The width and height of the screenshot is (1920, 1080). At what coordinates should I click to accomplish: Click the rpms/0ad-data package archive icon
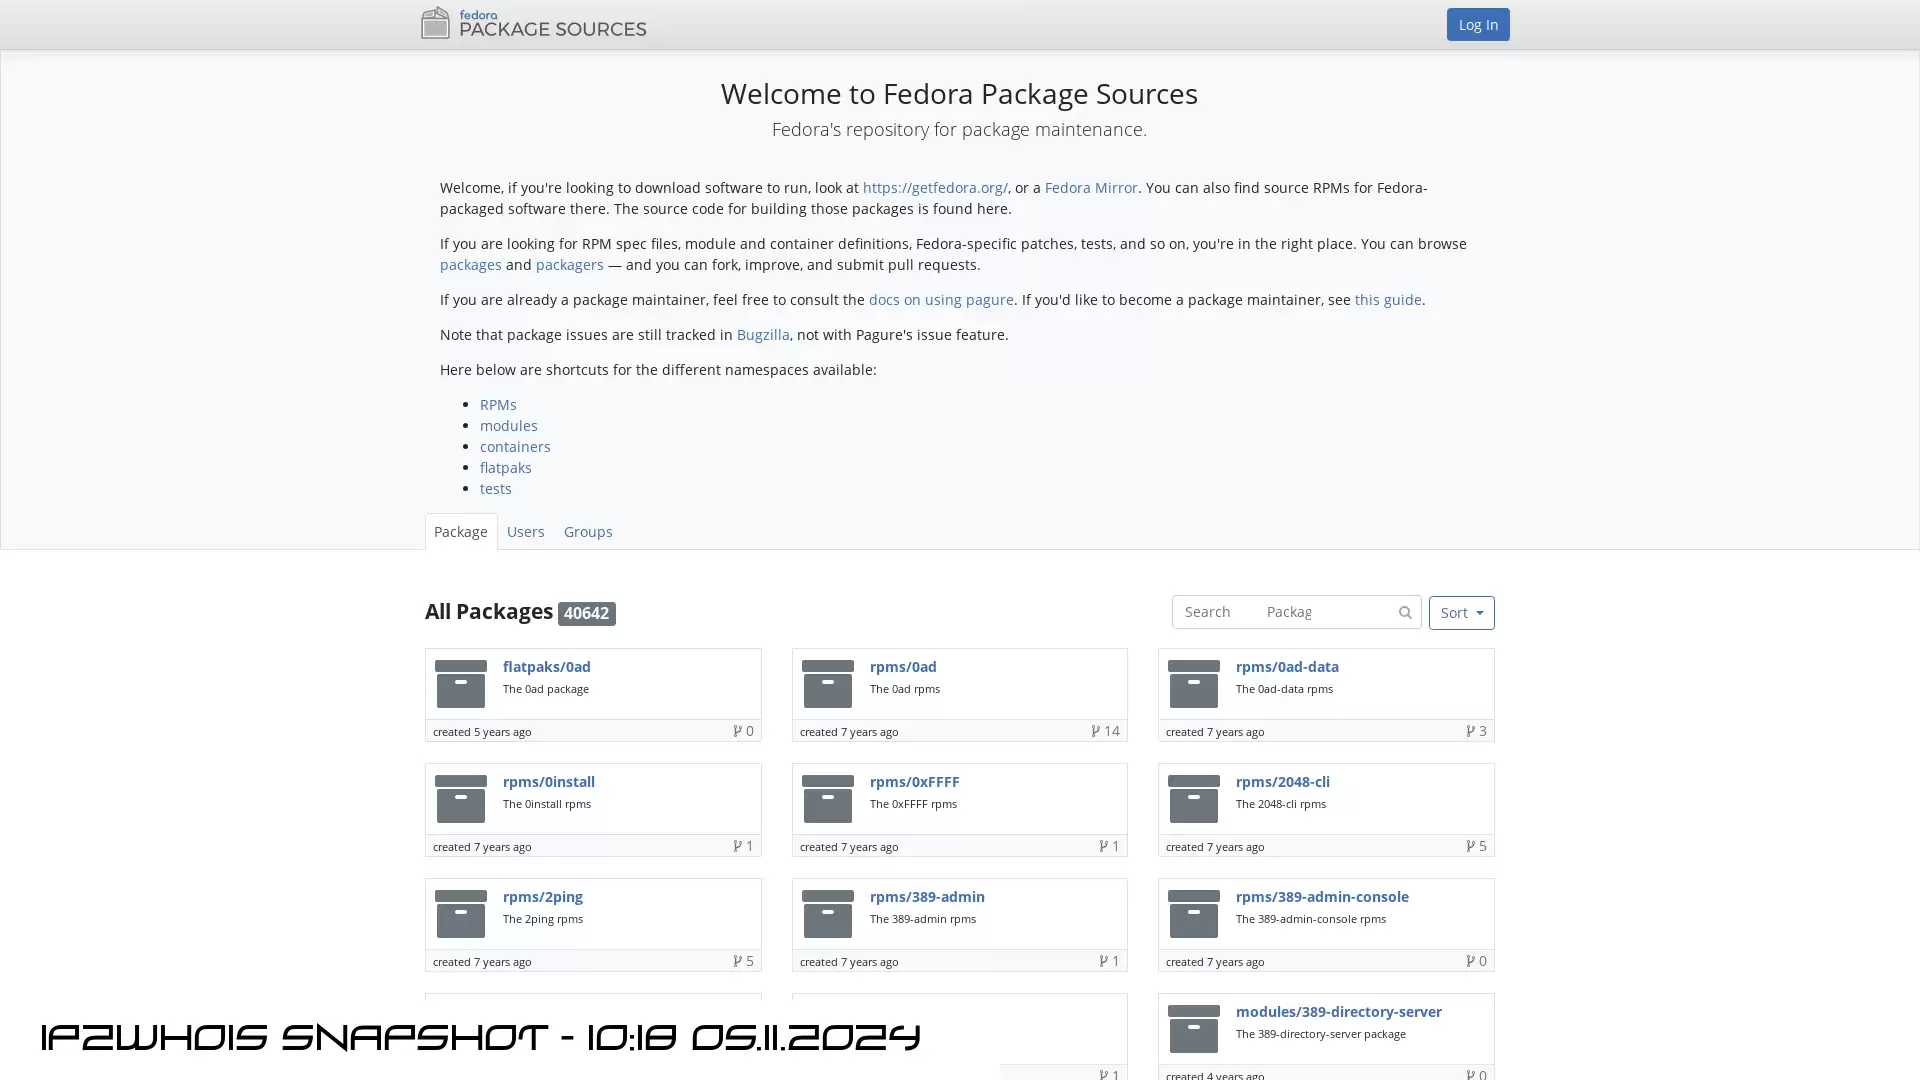coord(1194,684)
